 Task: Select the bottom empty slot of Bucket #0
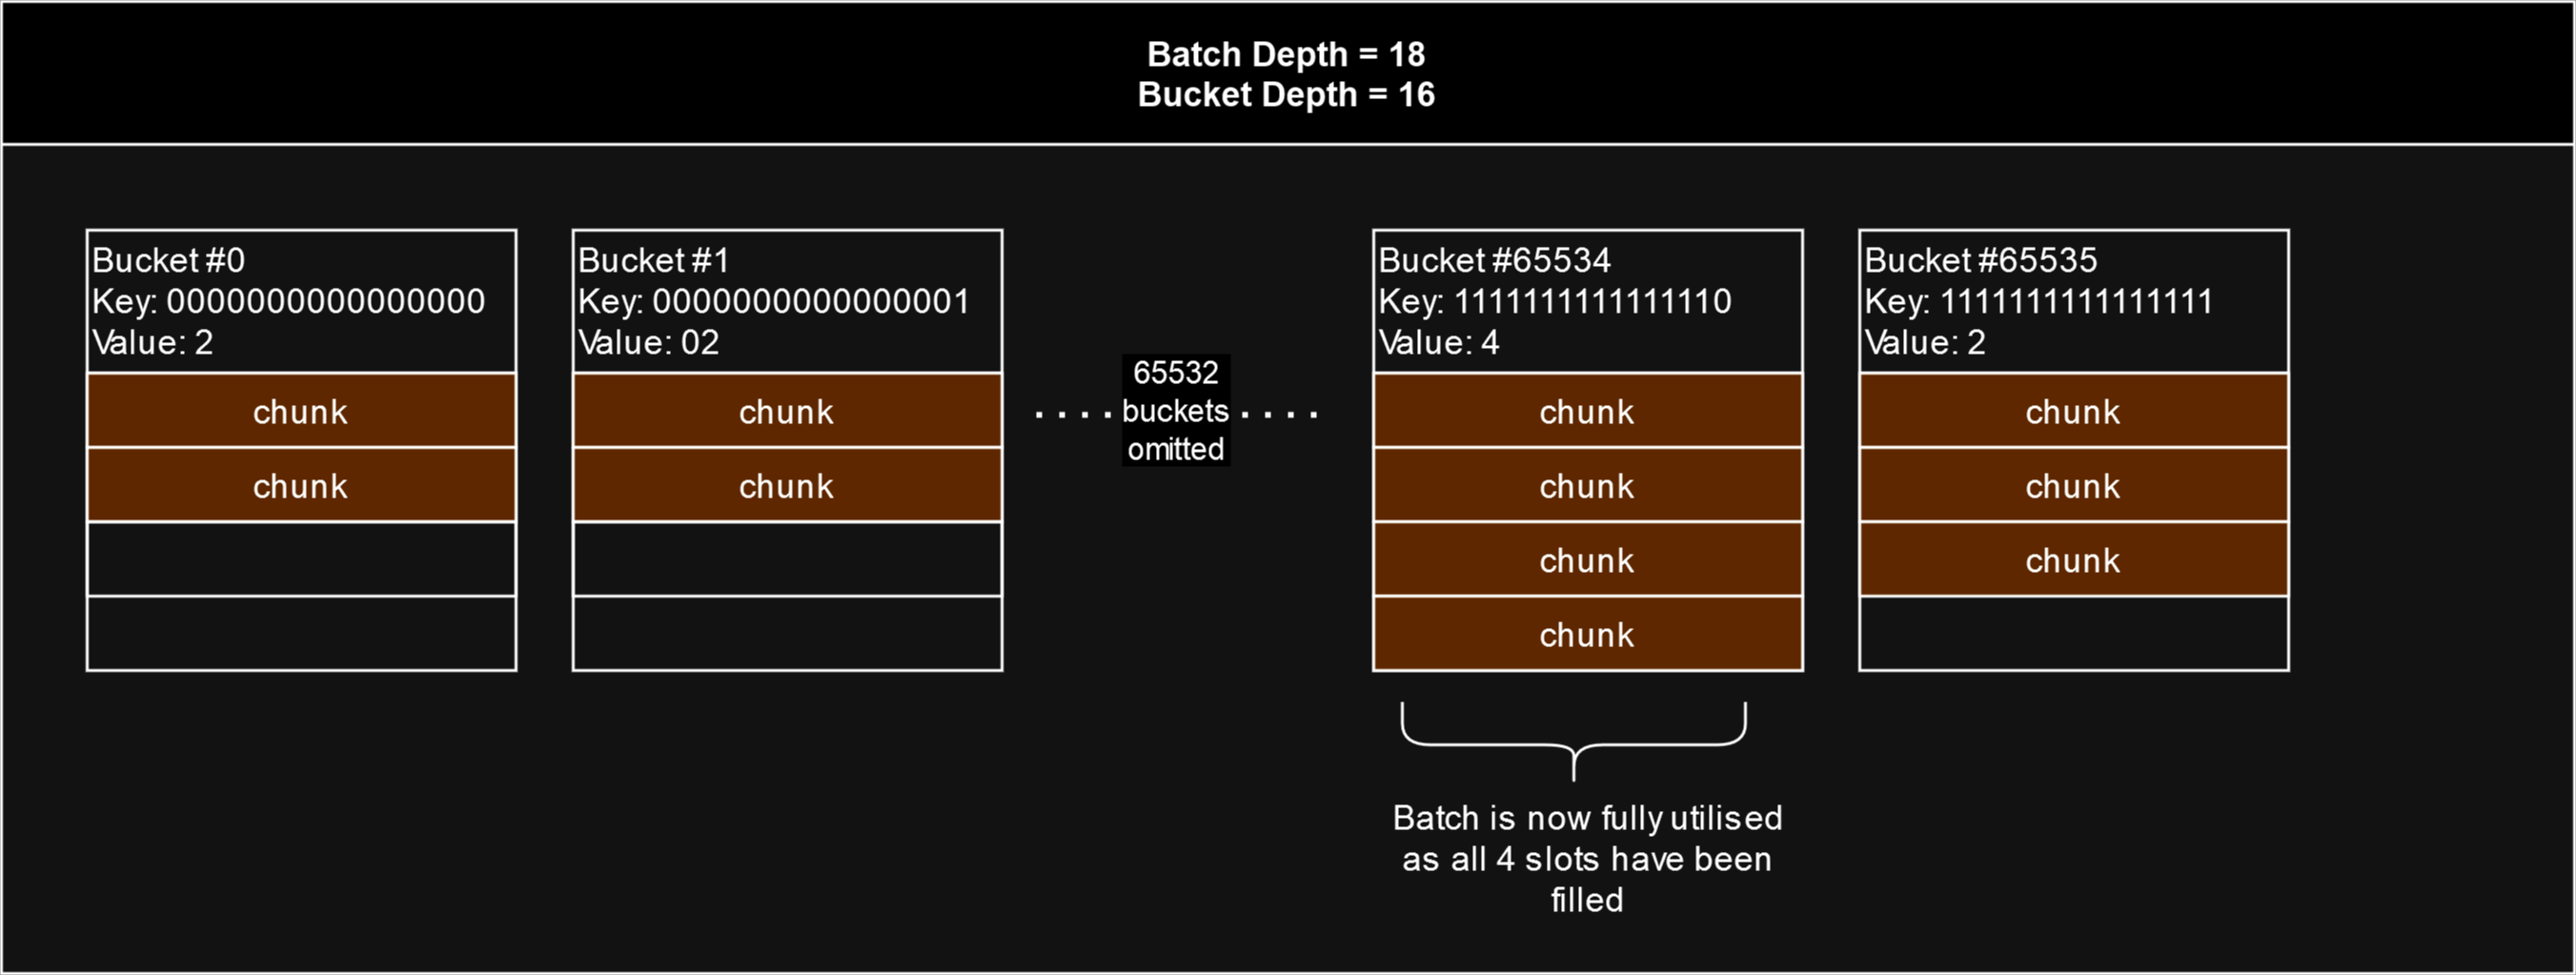301,634
